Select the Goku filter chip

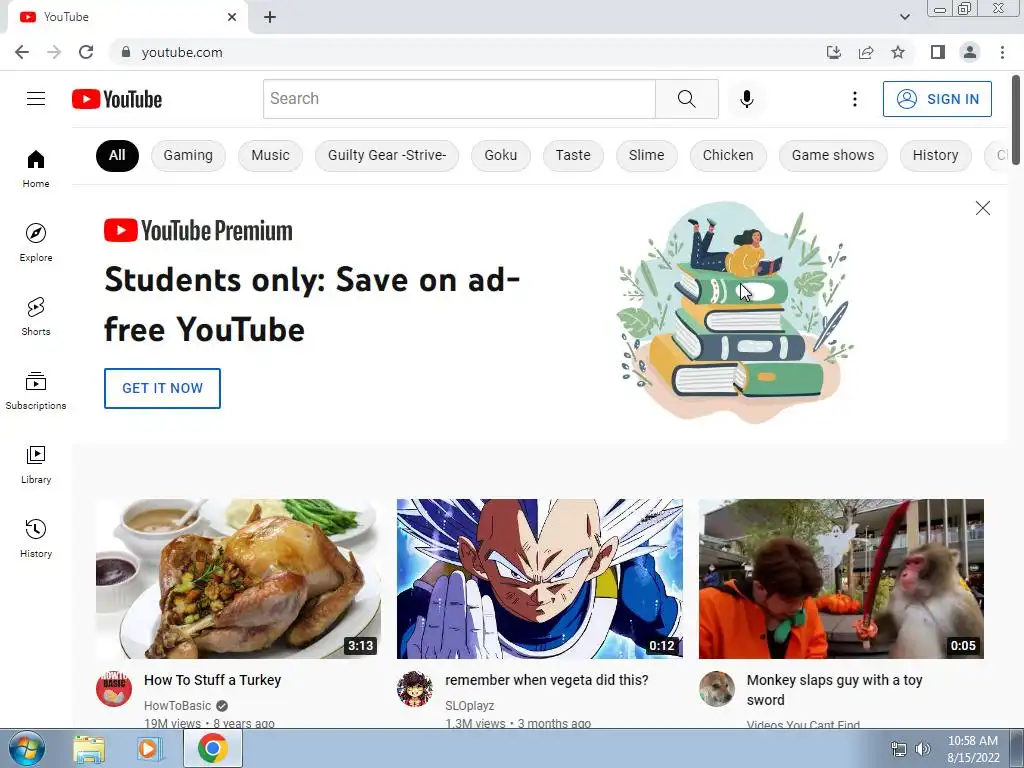click(501, 155)
